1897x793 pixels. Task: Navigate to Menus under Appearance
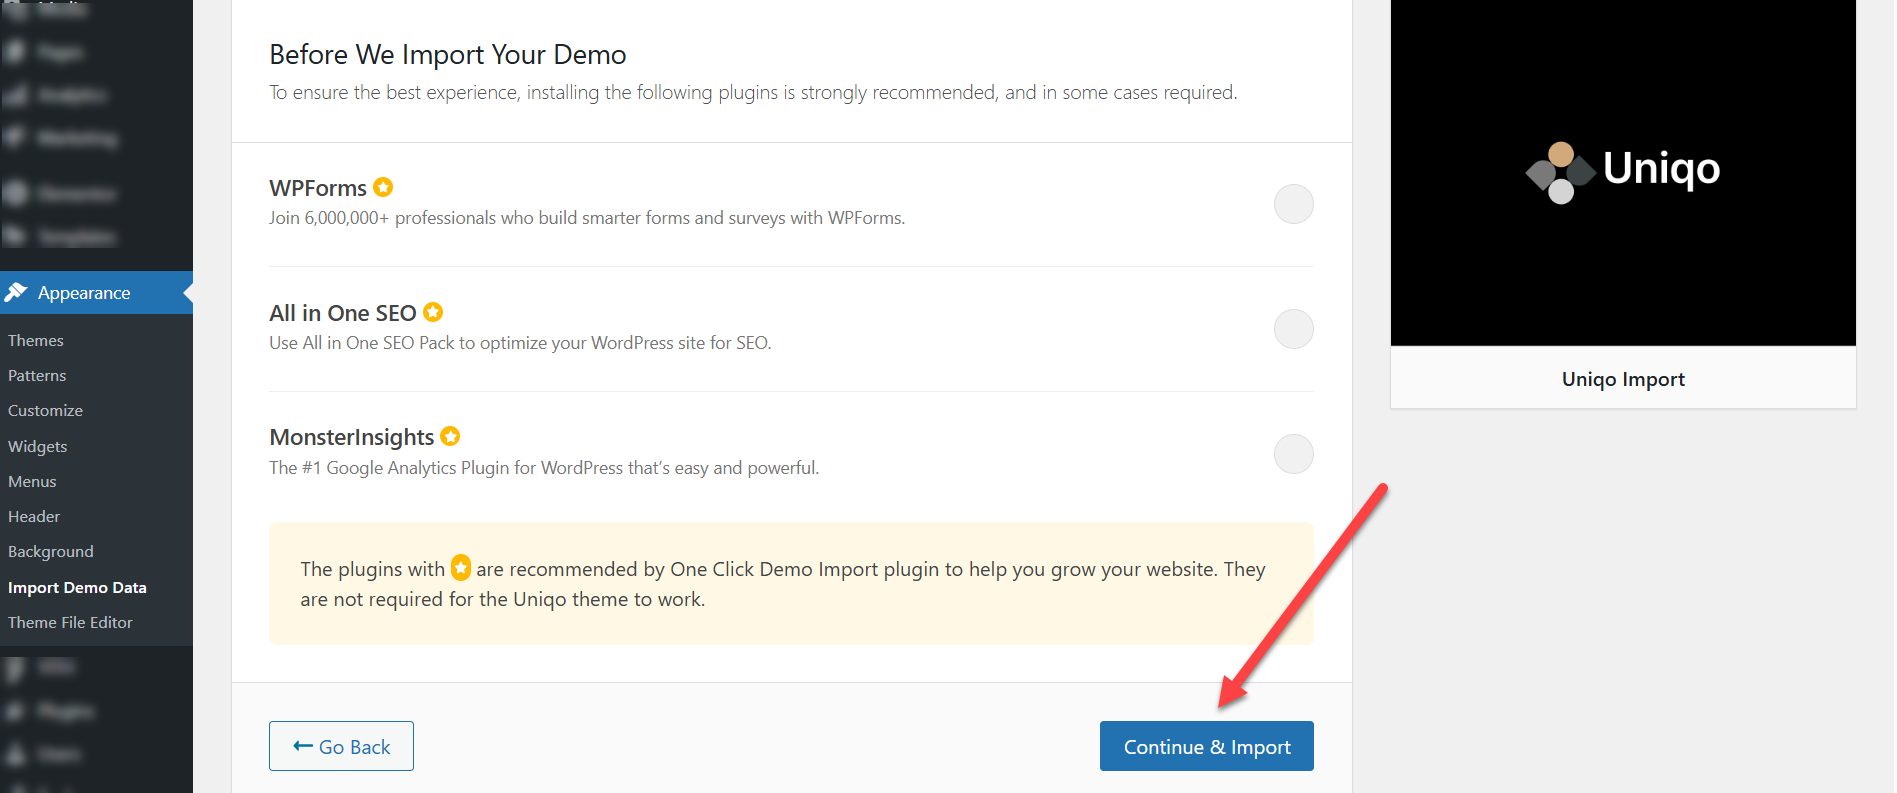click(x=32, y=481)
